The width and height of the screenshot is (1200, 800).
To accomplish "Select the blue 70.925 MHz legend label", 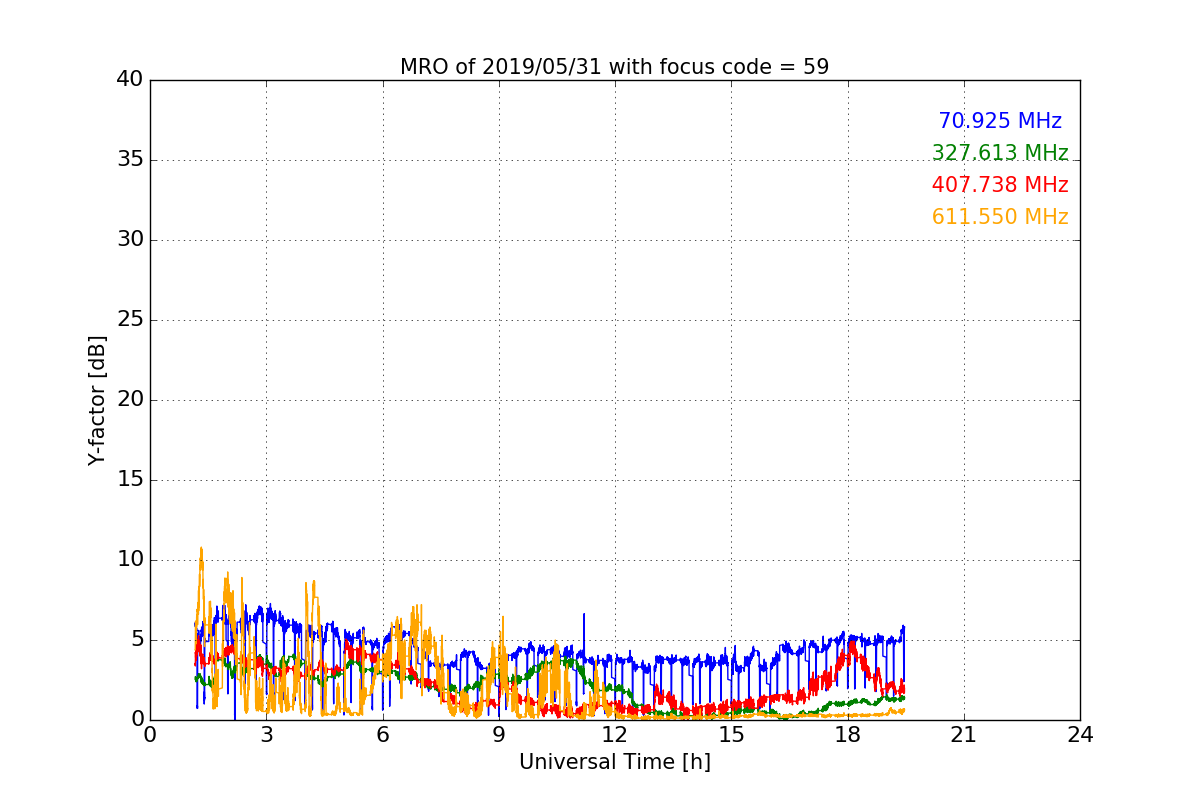I will pyautogui.click(x=1000, y=121).
